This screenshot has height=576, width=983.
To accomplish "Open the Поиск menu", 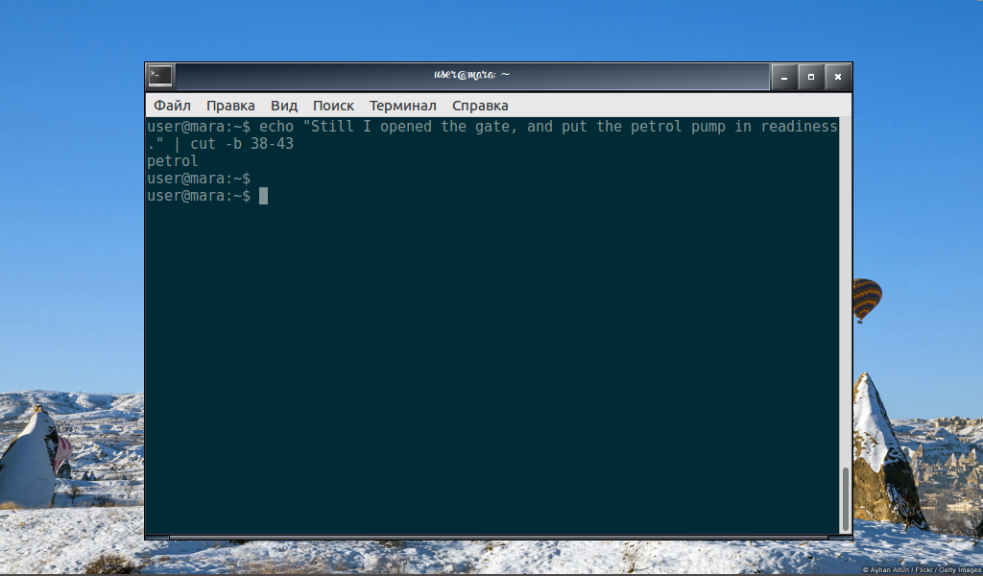I will click(x=333, y=105).
